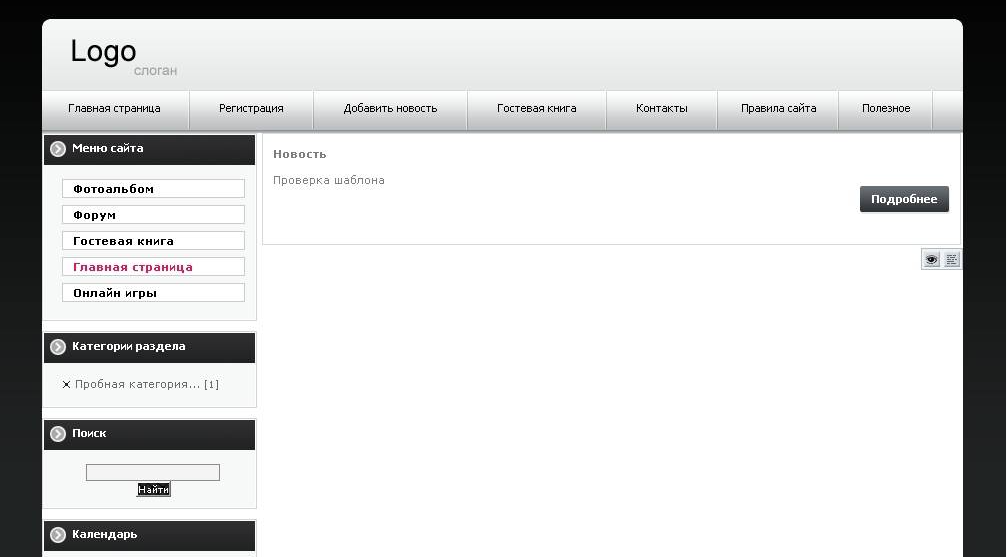
Task: Open Правила сайта from the navigation bar
Action: tap(778, 109)
